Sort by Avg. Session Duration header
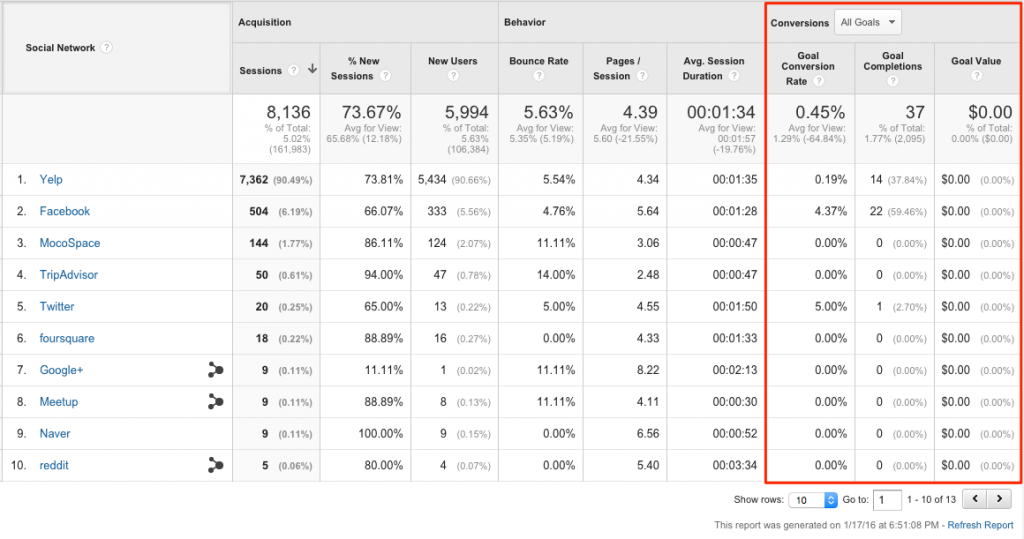The height and width of the screenshot is (539, 1024). (713, 68)
